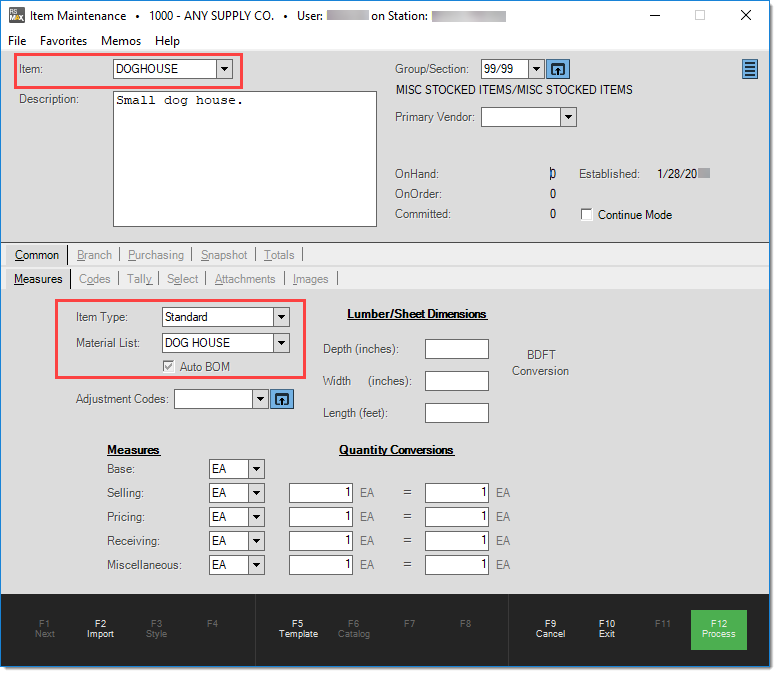Click Miscellaneous right quantity conversion field

[458, 566]
